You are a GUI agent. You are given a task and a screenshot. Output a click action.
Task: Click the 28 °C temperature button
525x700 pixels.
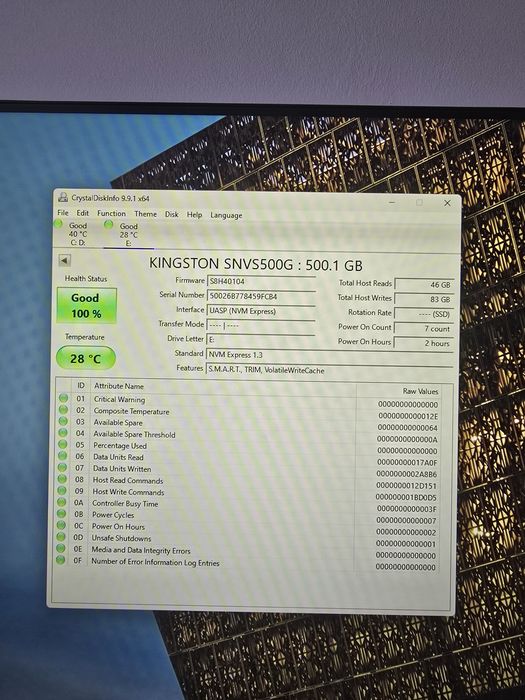click(x=86, y=358)
